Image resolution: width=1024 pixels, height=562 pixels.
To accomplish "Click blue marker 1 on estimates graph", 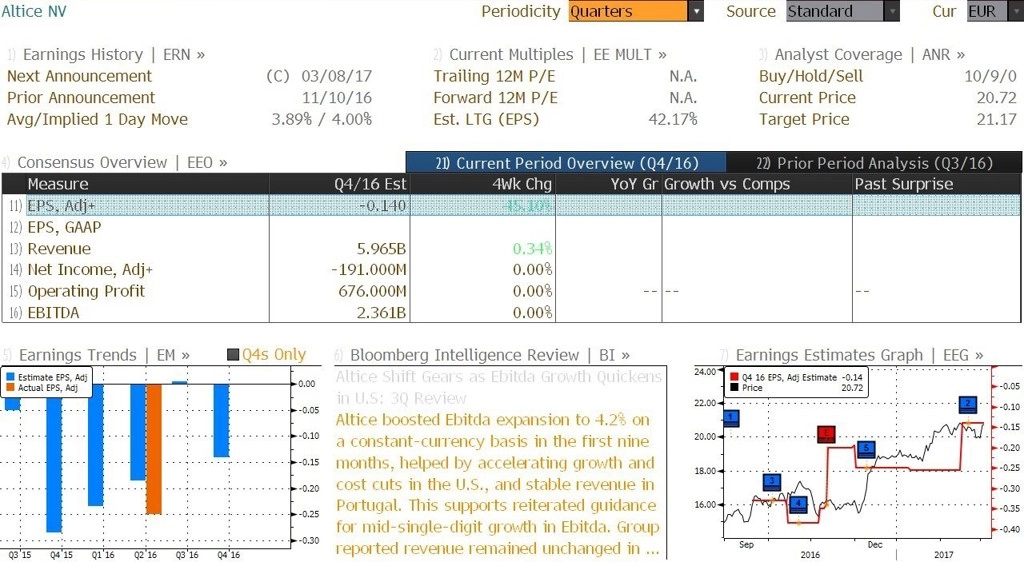I will coord(731,418).
